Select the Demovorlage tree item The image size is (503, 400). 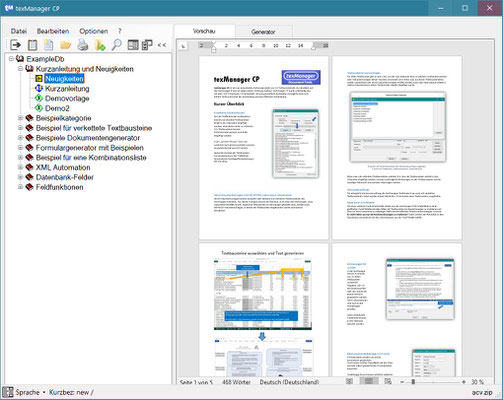click(x=67, y=98)
